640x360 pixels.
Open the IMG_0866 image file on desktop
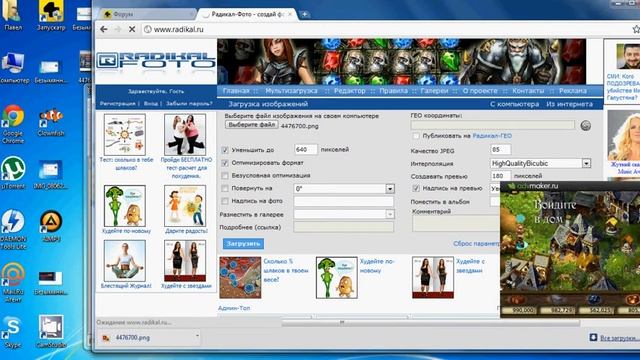(x=51, y=175)
